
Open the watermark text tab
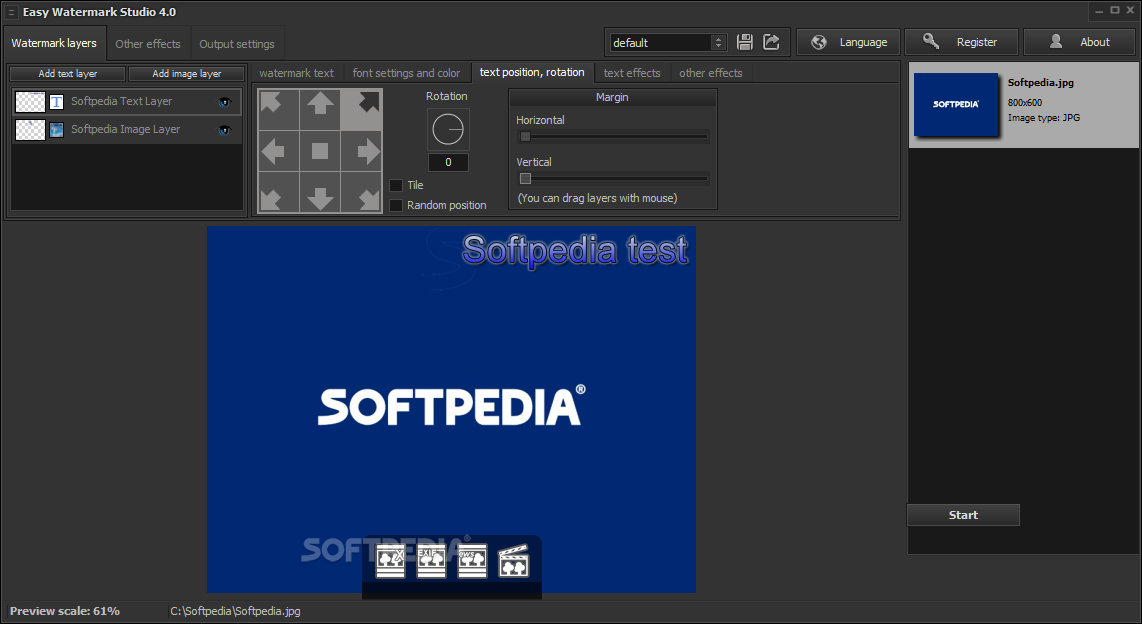pos(296,73)
